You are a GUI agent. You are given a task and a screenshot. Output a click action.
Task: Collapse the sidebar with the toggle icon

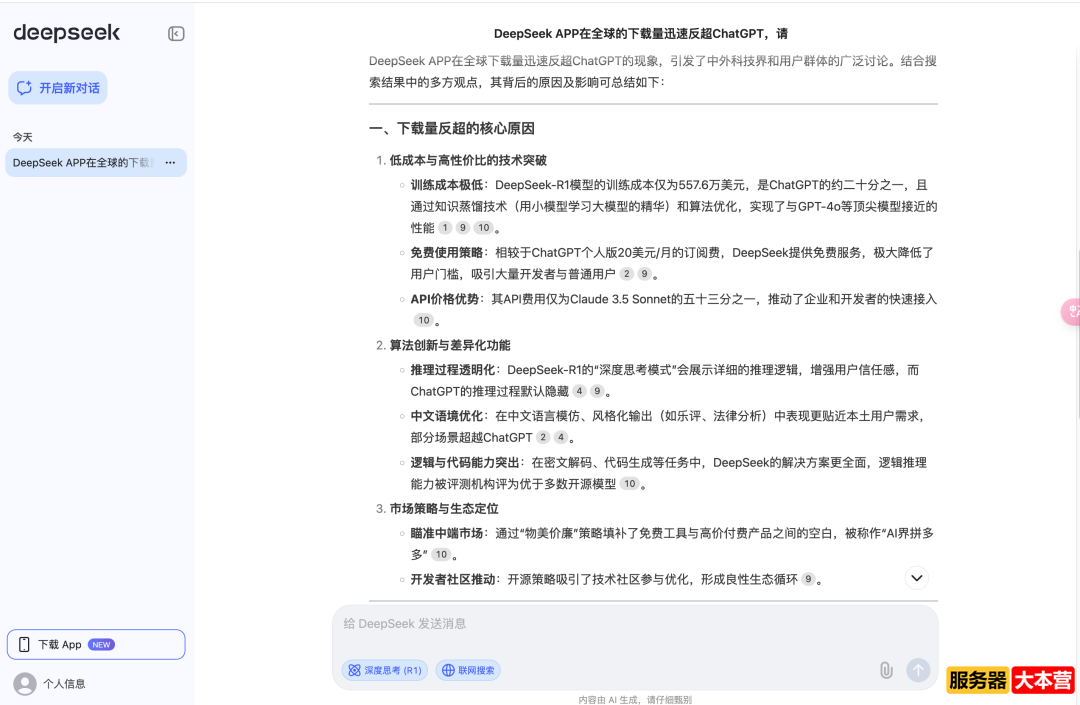(x=176, y=34)
